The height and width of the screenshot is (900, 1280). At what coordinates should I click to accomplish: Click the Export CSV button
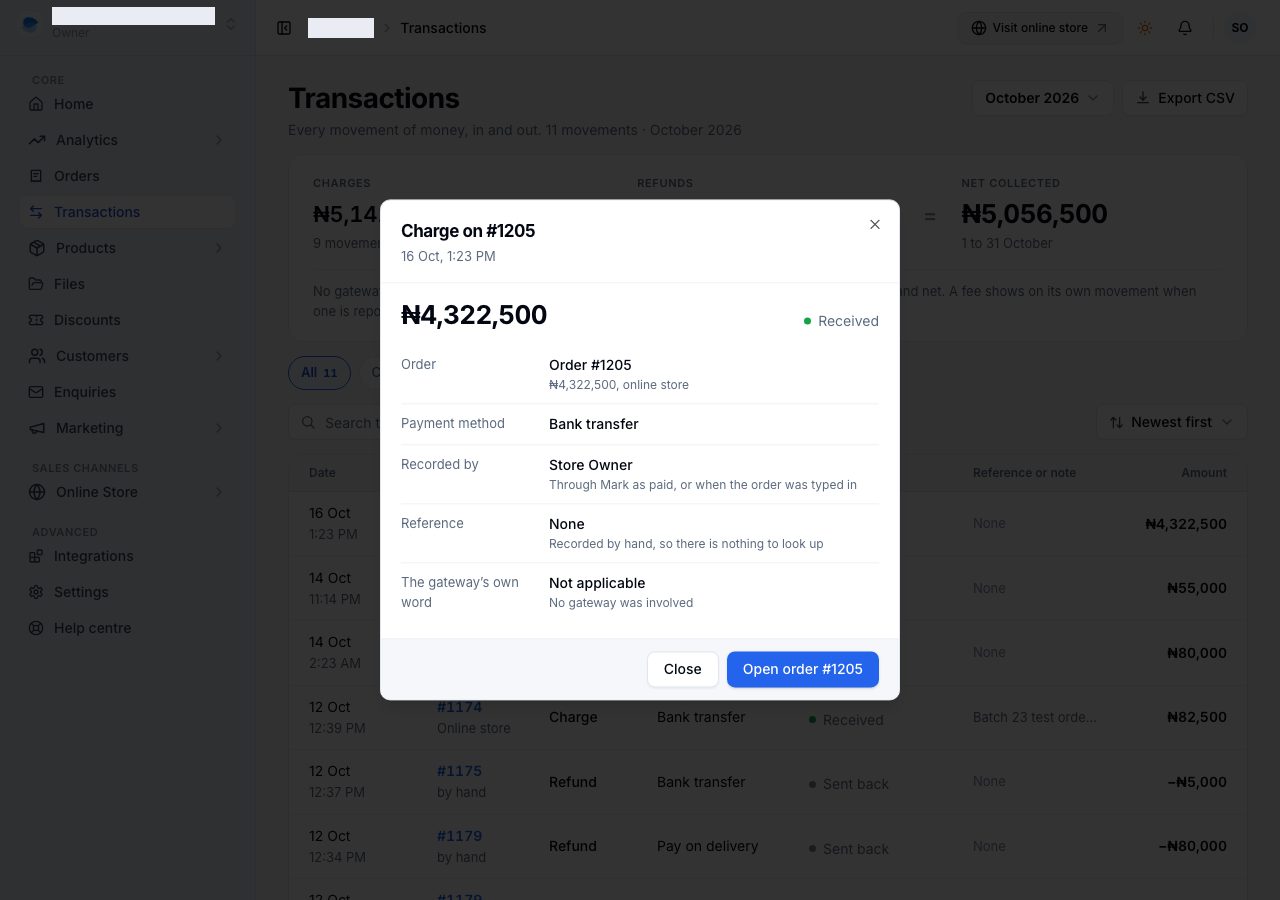click(x=1185, y=98)
